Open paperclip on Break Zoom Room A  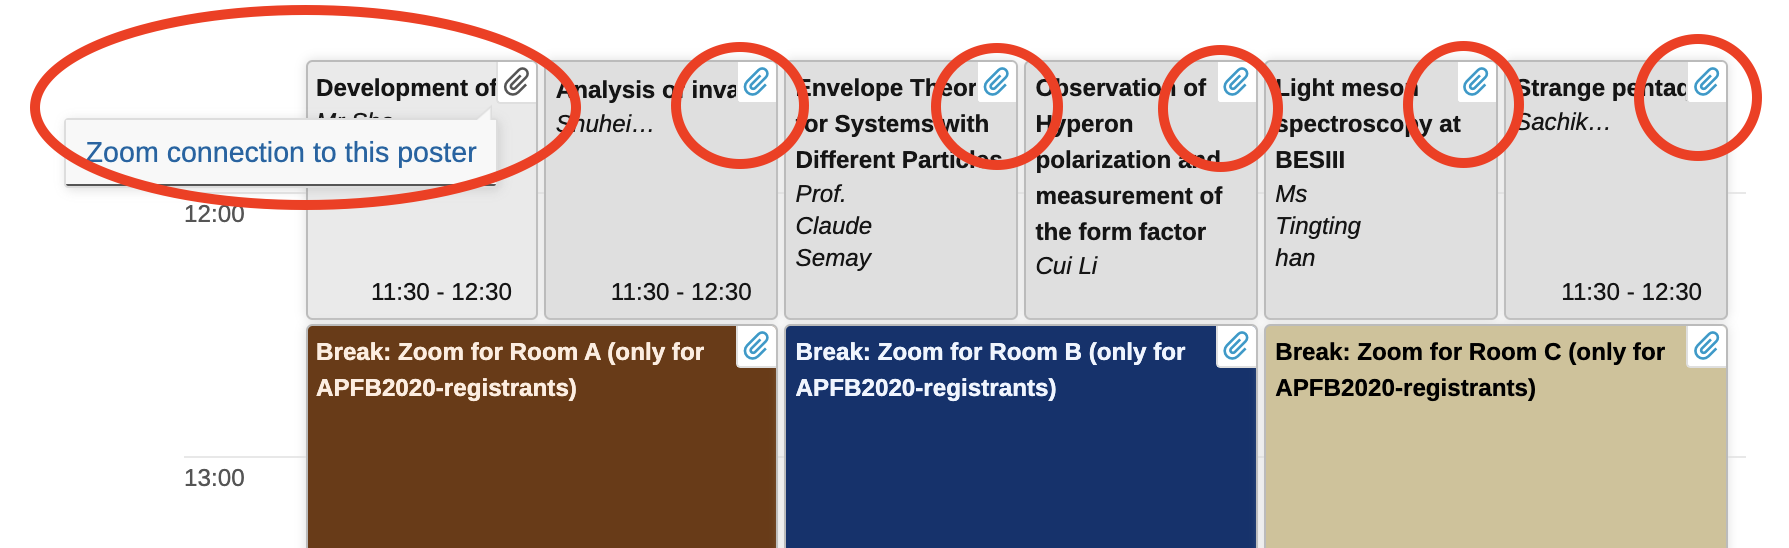tap(756, 346)
